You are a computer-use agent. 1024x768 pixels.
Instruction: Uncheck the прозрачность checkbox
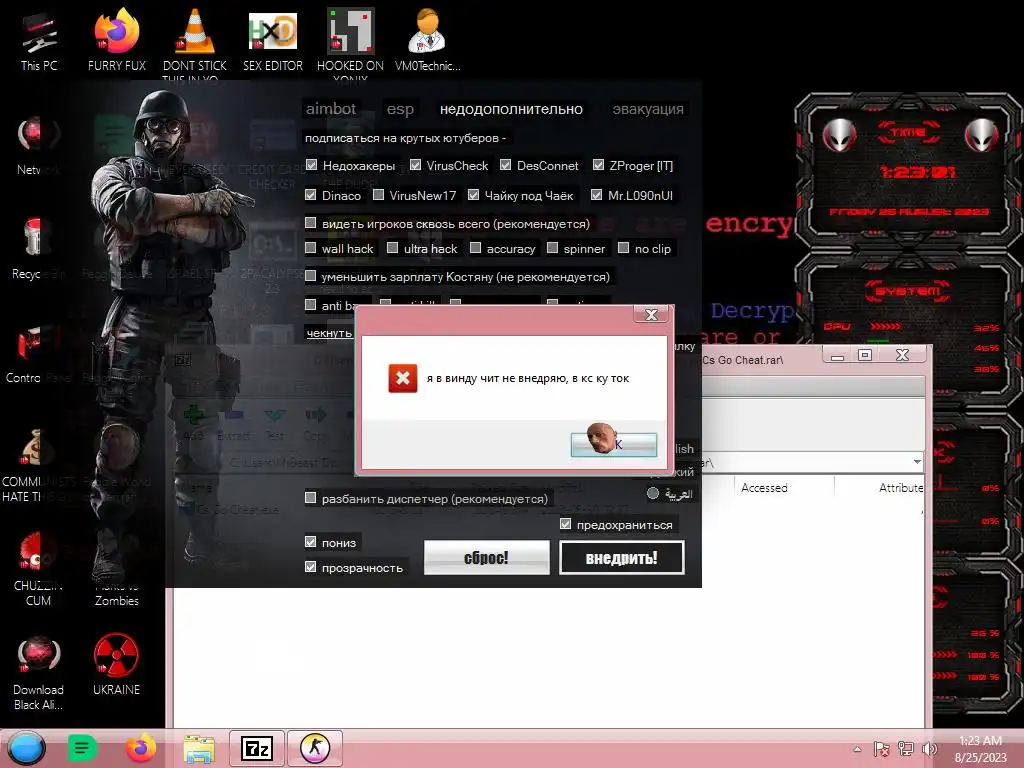tap(311, 568)
